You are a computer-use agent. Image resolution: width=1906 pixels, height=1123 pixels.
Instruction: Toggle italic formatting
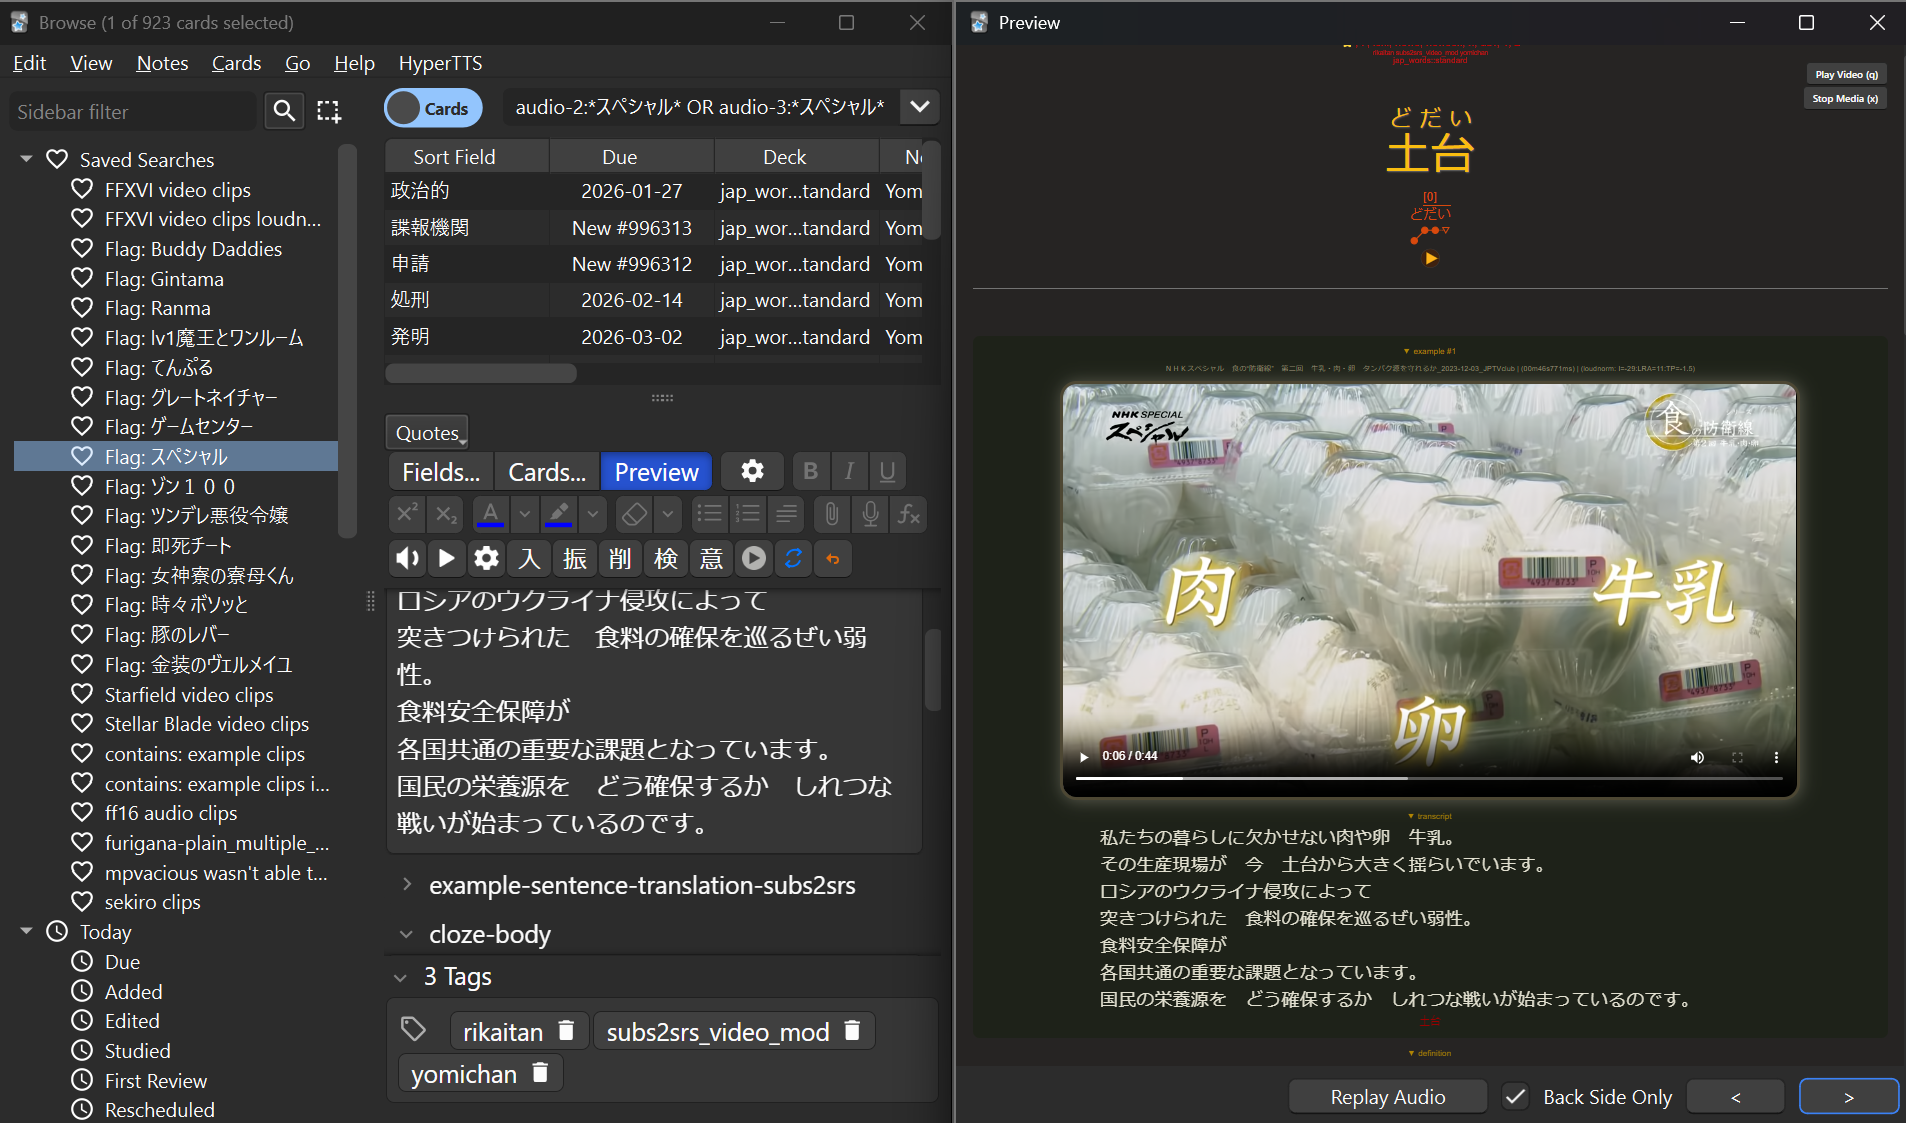click(x=849, y=471)
